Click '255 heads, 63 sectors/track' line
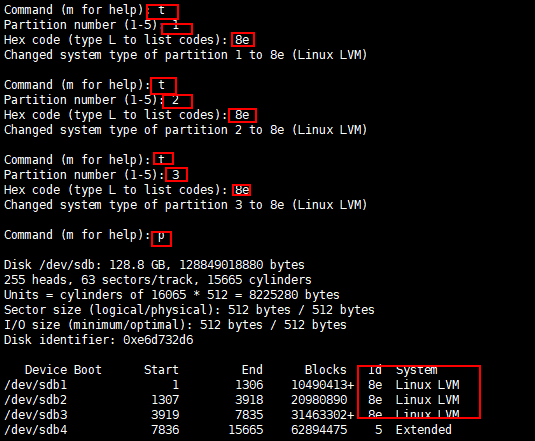535x441 pixels. pyautogui.click(x=158, y=280)
